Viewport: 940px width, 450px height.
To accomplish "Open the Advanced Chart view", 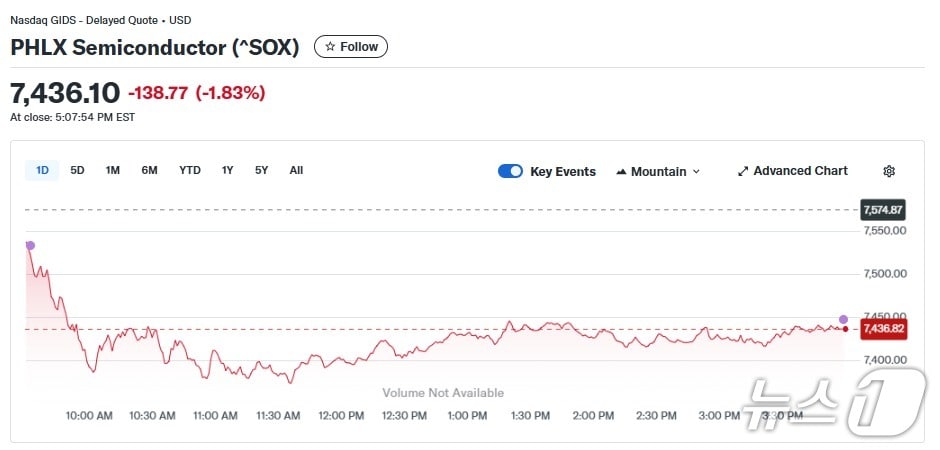I will coord(792,171).
